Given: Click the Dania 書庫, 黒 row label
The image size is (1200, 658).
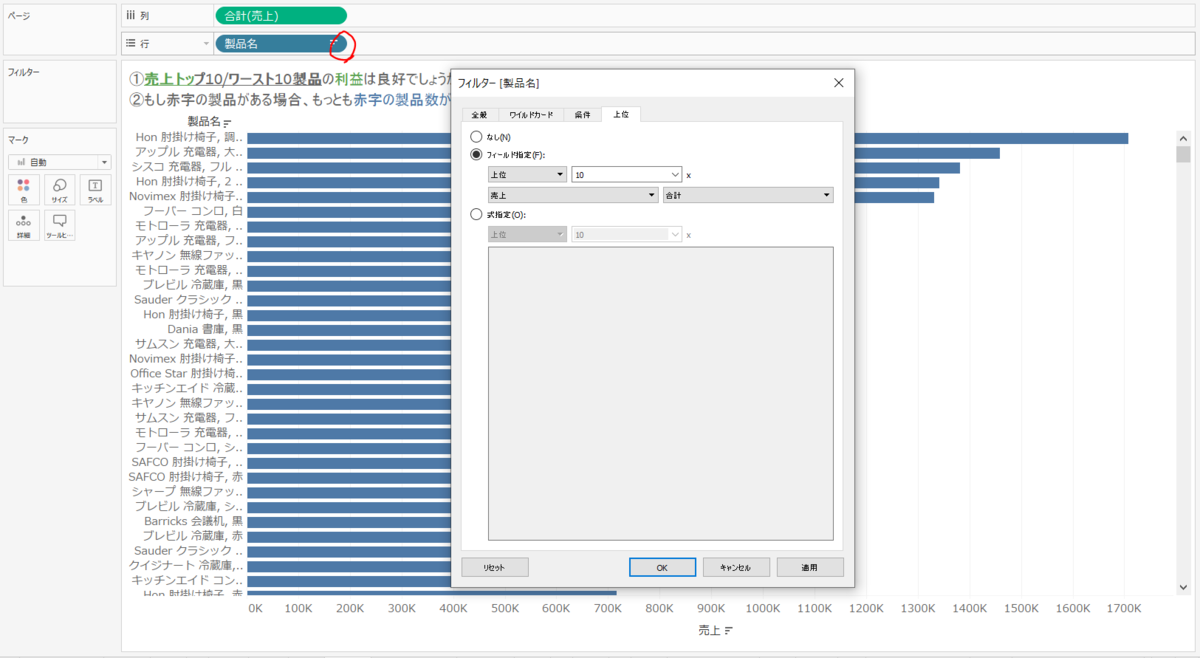Looking at the screenshot, I should point(204,329).
